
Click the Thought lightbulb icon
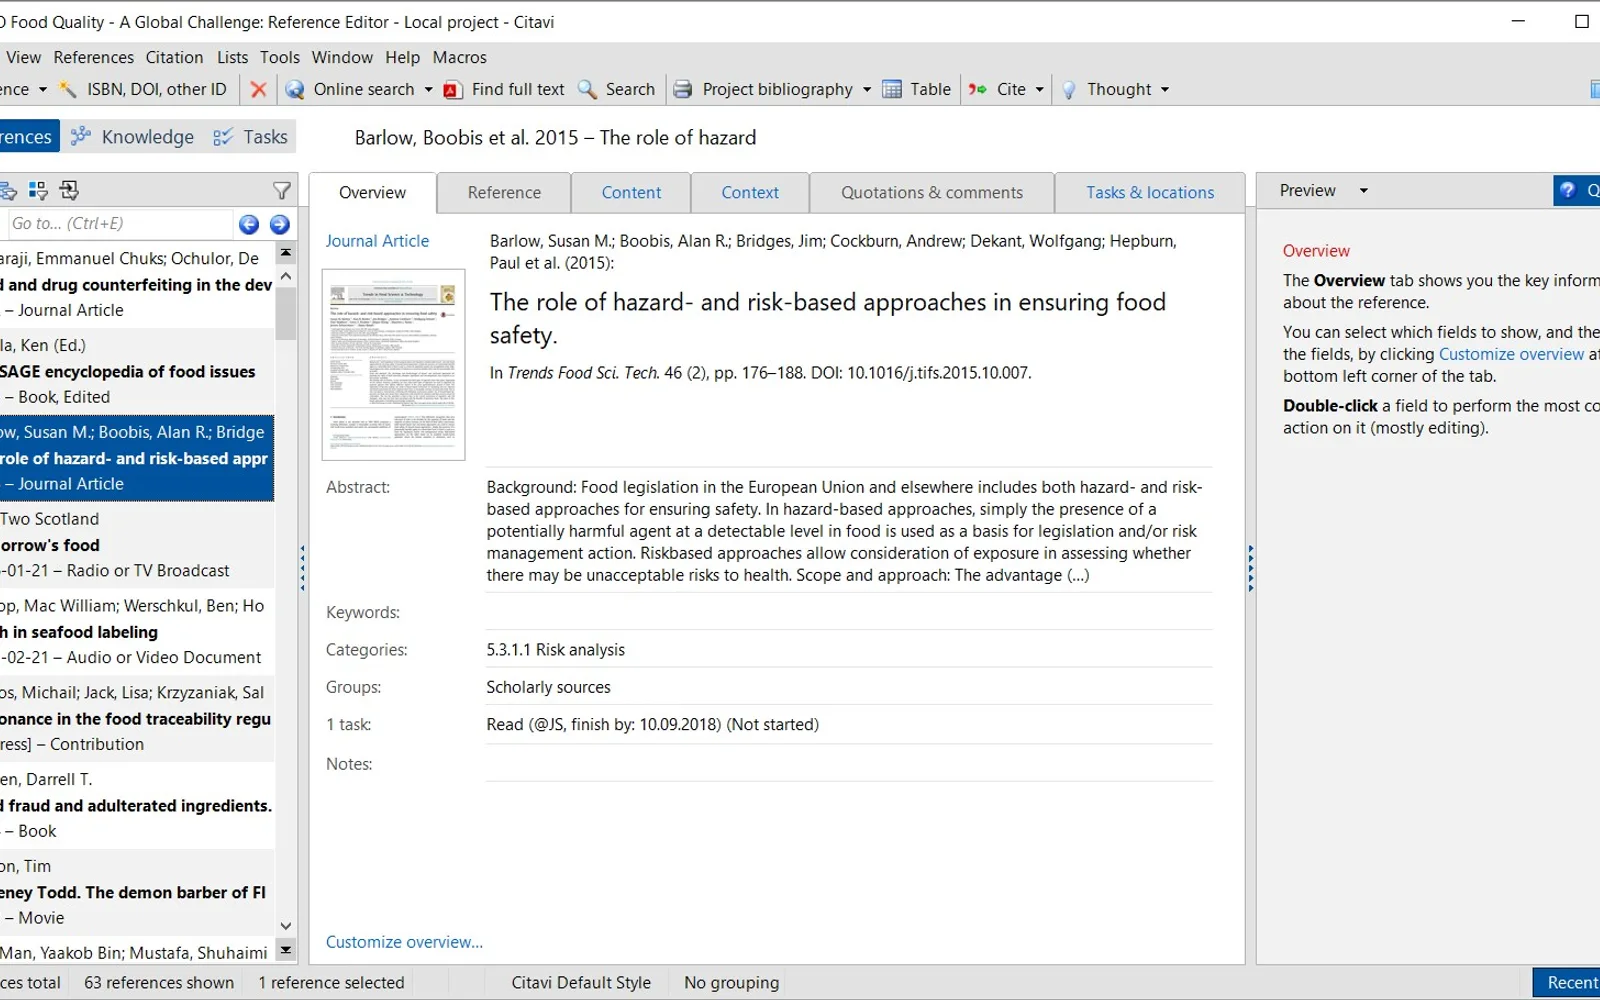click(x=1068, y=89)
